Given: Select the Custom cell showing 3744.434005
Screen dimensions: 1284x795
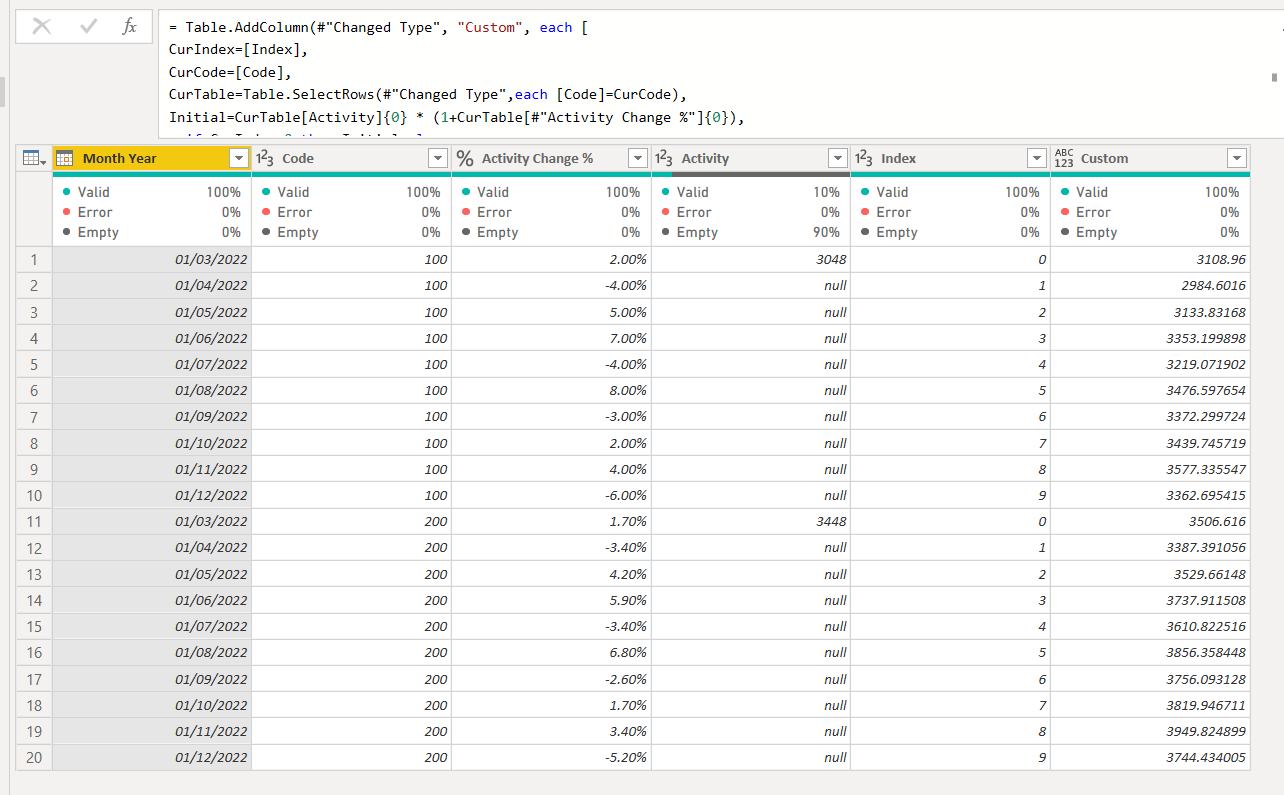Looking at the screenshot, I should (1150, 757).
